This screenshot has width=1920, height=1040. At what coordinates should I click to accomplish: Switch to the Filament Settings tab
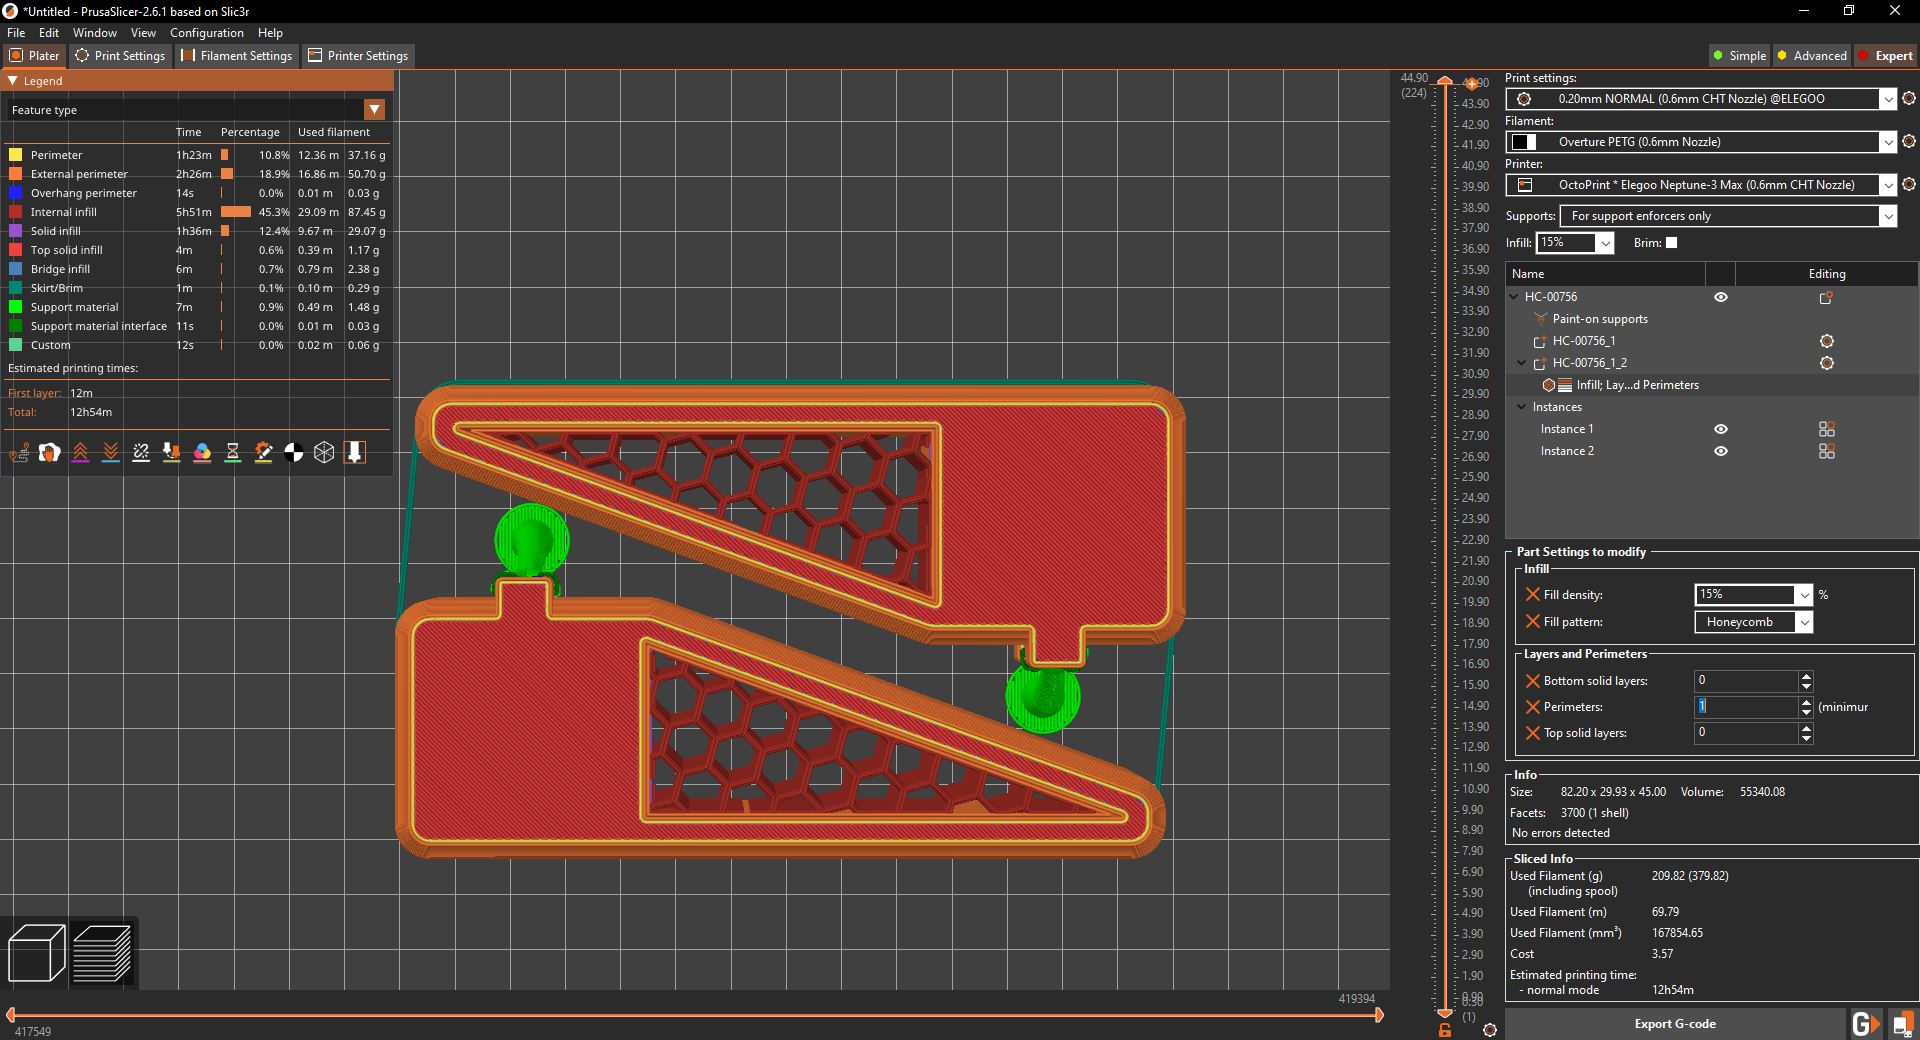tap(236, 55)
